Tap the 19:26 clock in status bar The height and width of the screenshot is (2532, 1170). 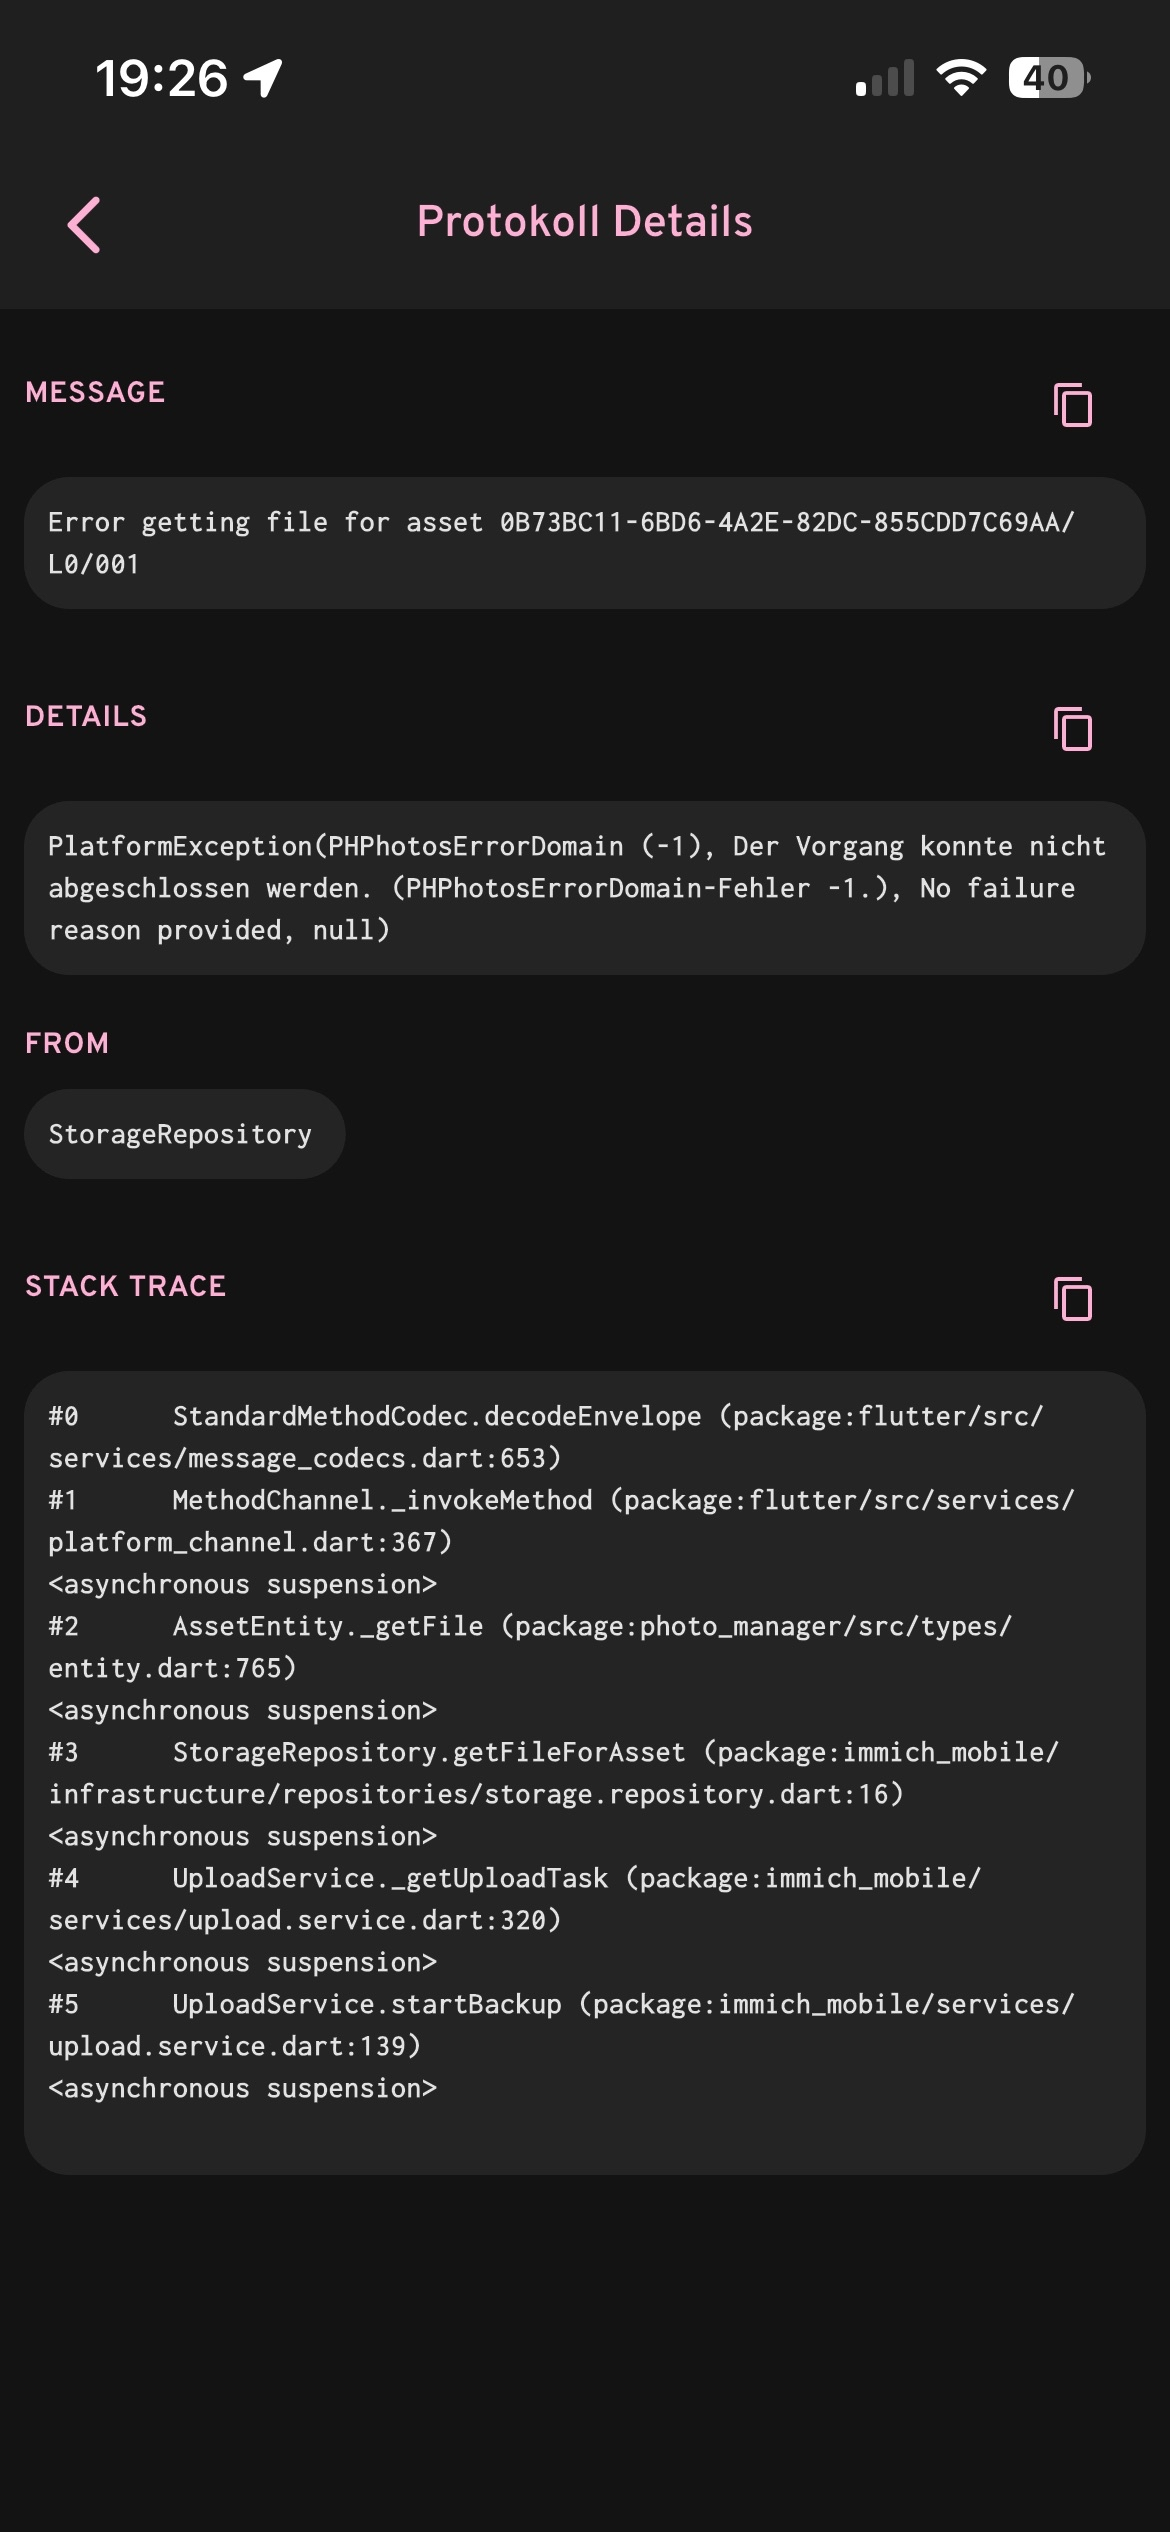tap(162, 78)
